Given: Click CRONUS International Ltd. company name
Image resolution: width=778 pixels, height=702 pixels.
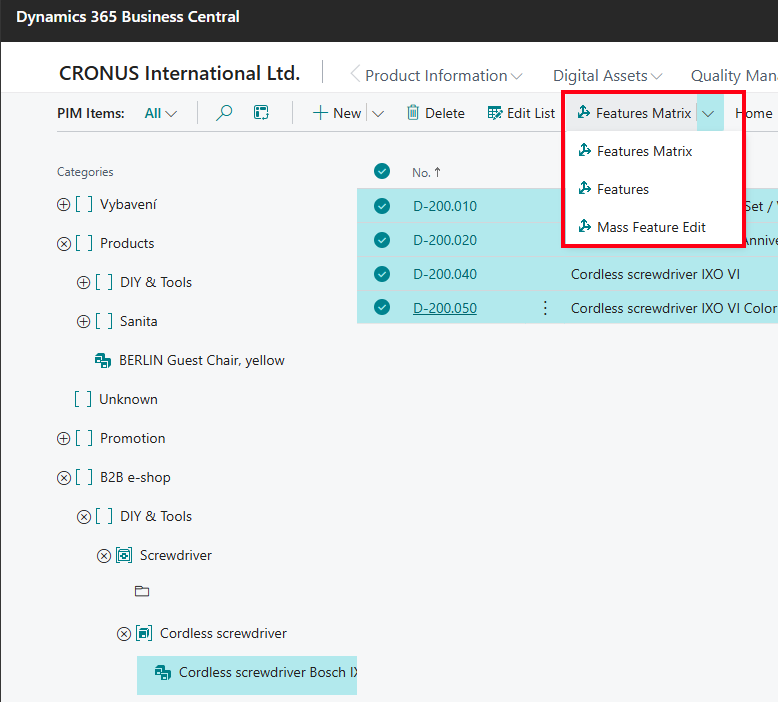Looking at the screenshot, I should coord(180,73).
